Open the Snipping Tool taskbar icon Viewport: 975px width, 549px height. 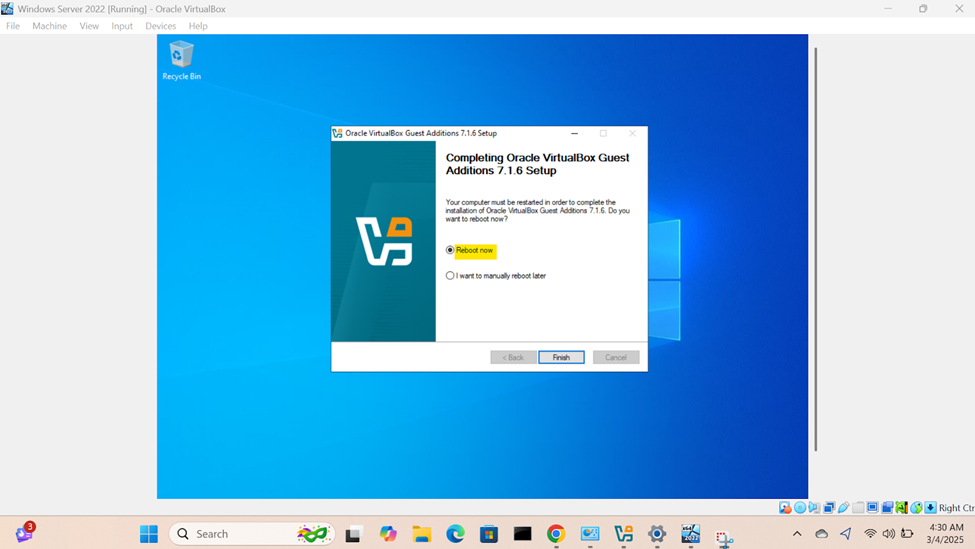coord(724,537)
